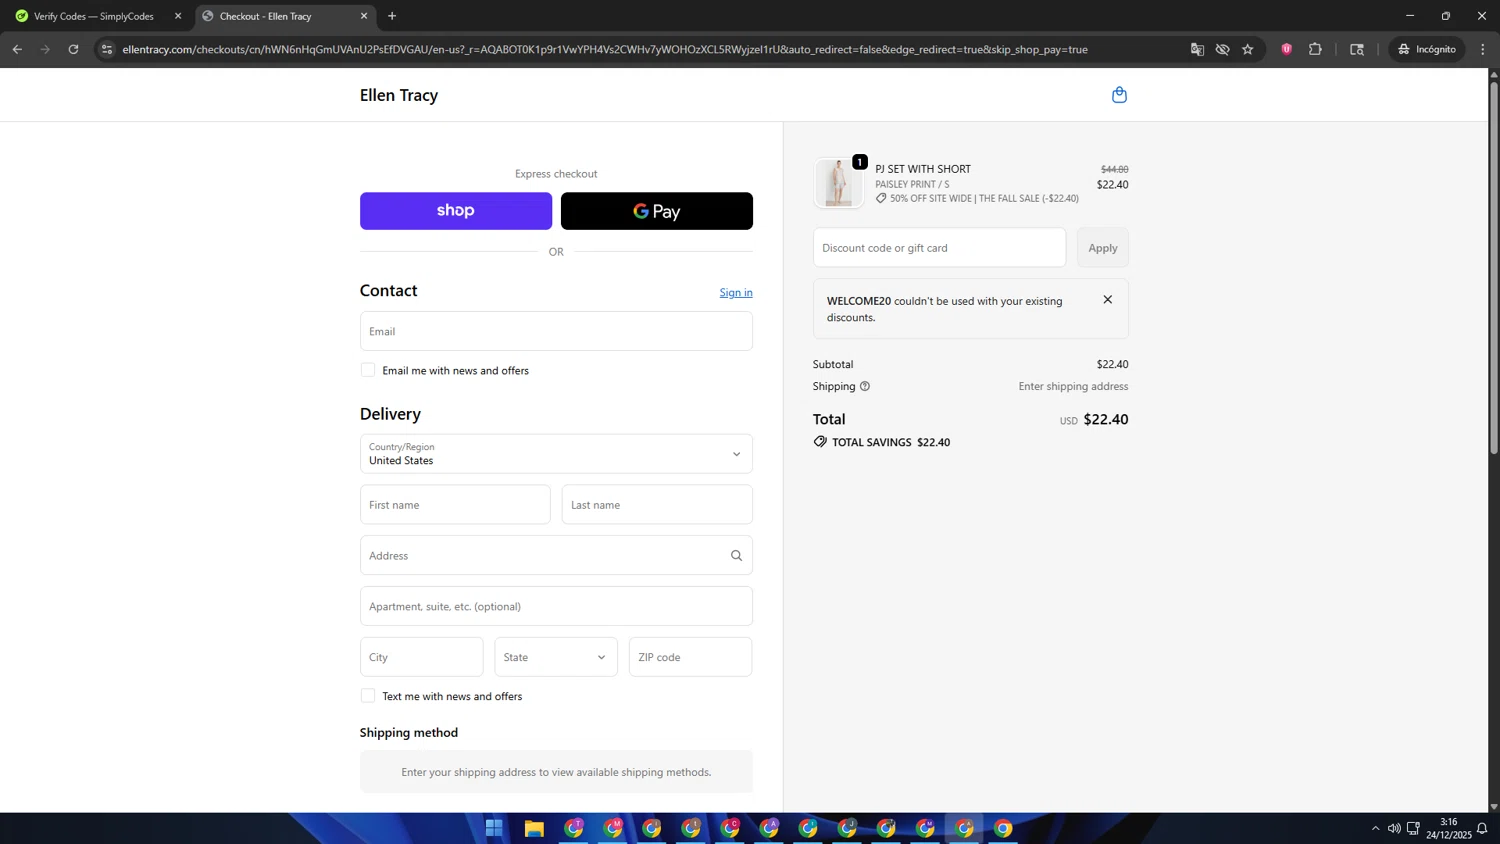Screen dimensions: 1500x844
Task: Focus the Last name field
Action: pyautogui.click(x=657, y=505)
